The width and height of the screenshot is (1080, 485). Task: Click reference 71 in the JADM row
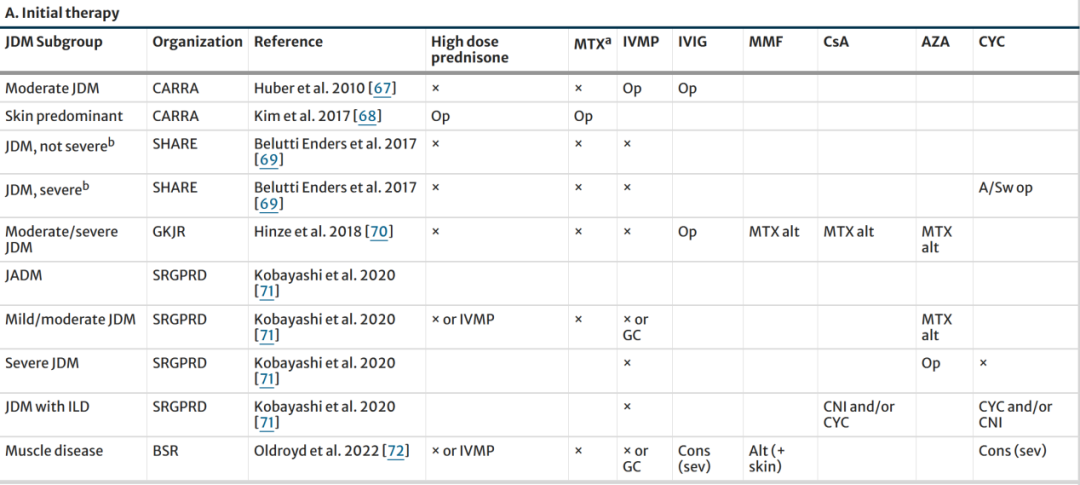(x=268, y=291)
